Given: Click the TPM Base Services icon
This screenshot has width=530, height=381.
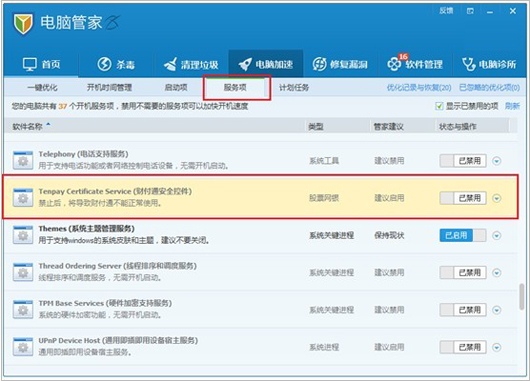Looking at the screenshot, I should click(x=23, y=310).
